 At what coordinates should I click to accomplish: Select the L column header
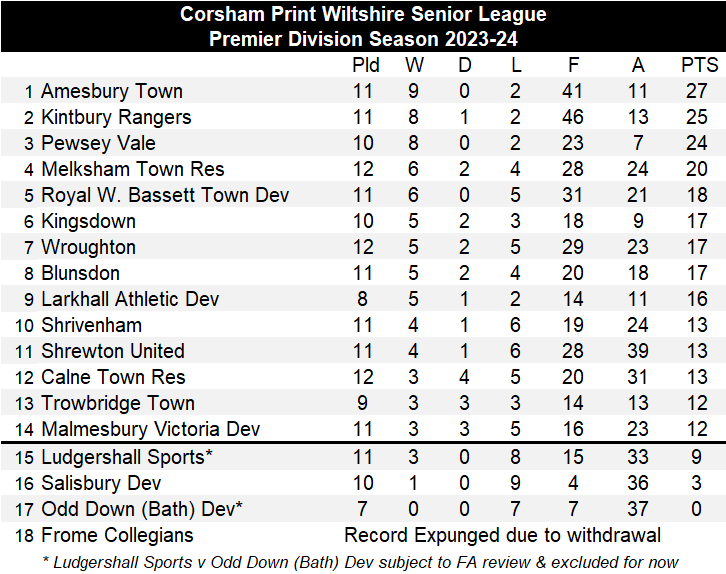514,65
